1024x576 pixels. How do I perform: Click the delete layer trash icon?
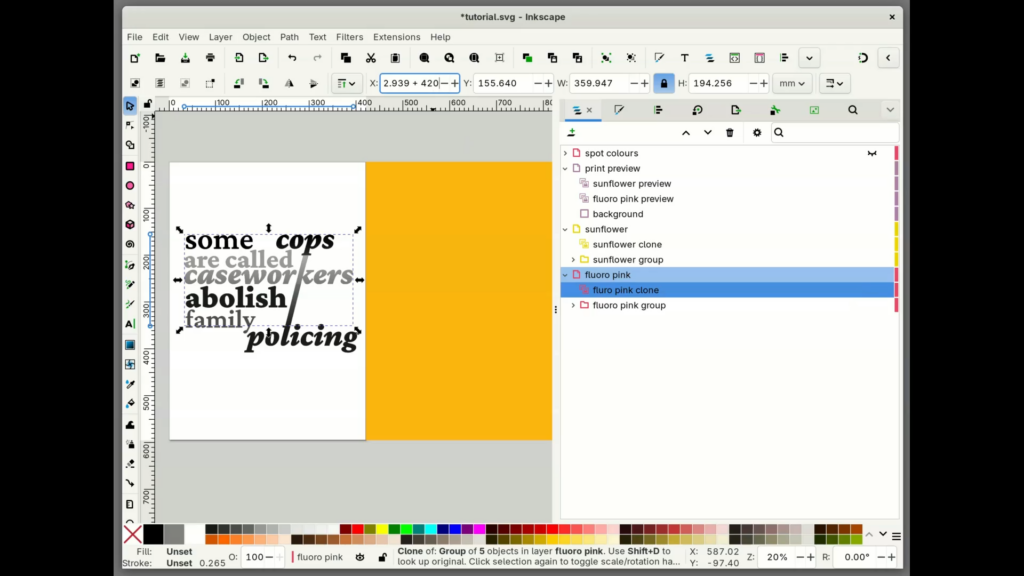[729, 132]
